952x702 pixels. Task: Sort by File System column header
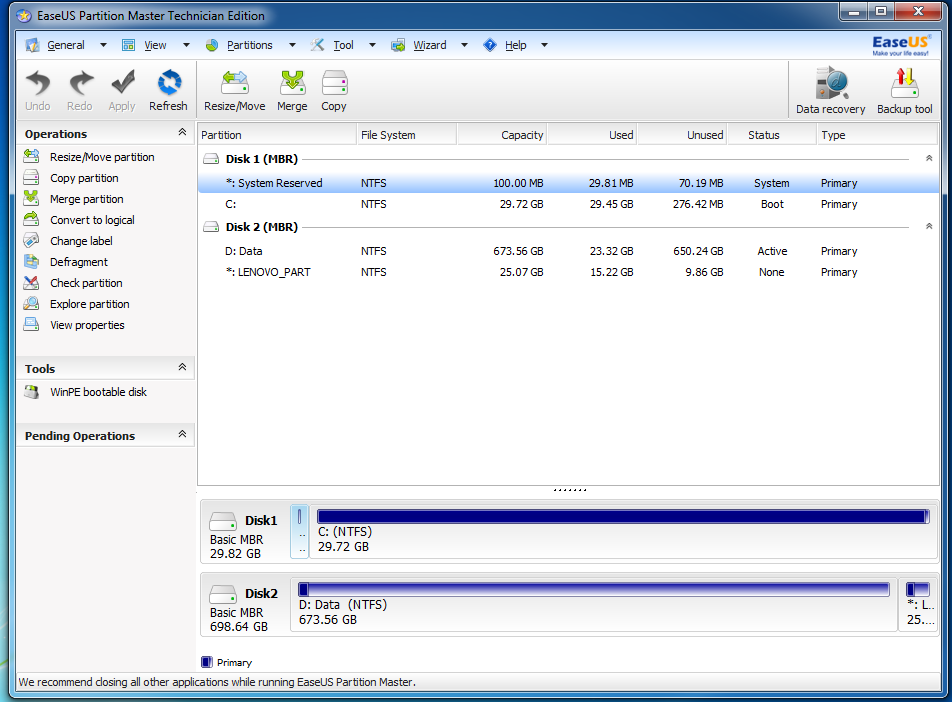pos(406,135)
